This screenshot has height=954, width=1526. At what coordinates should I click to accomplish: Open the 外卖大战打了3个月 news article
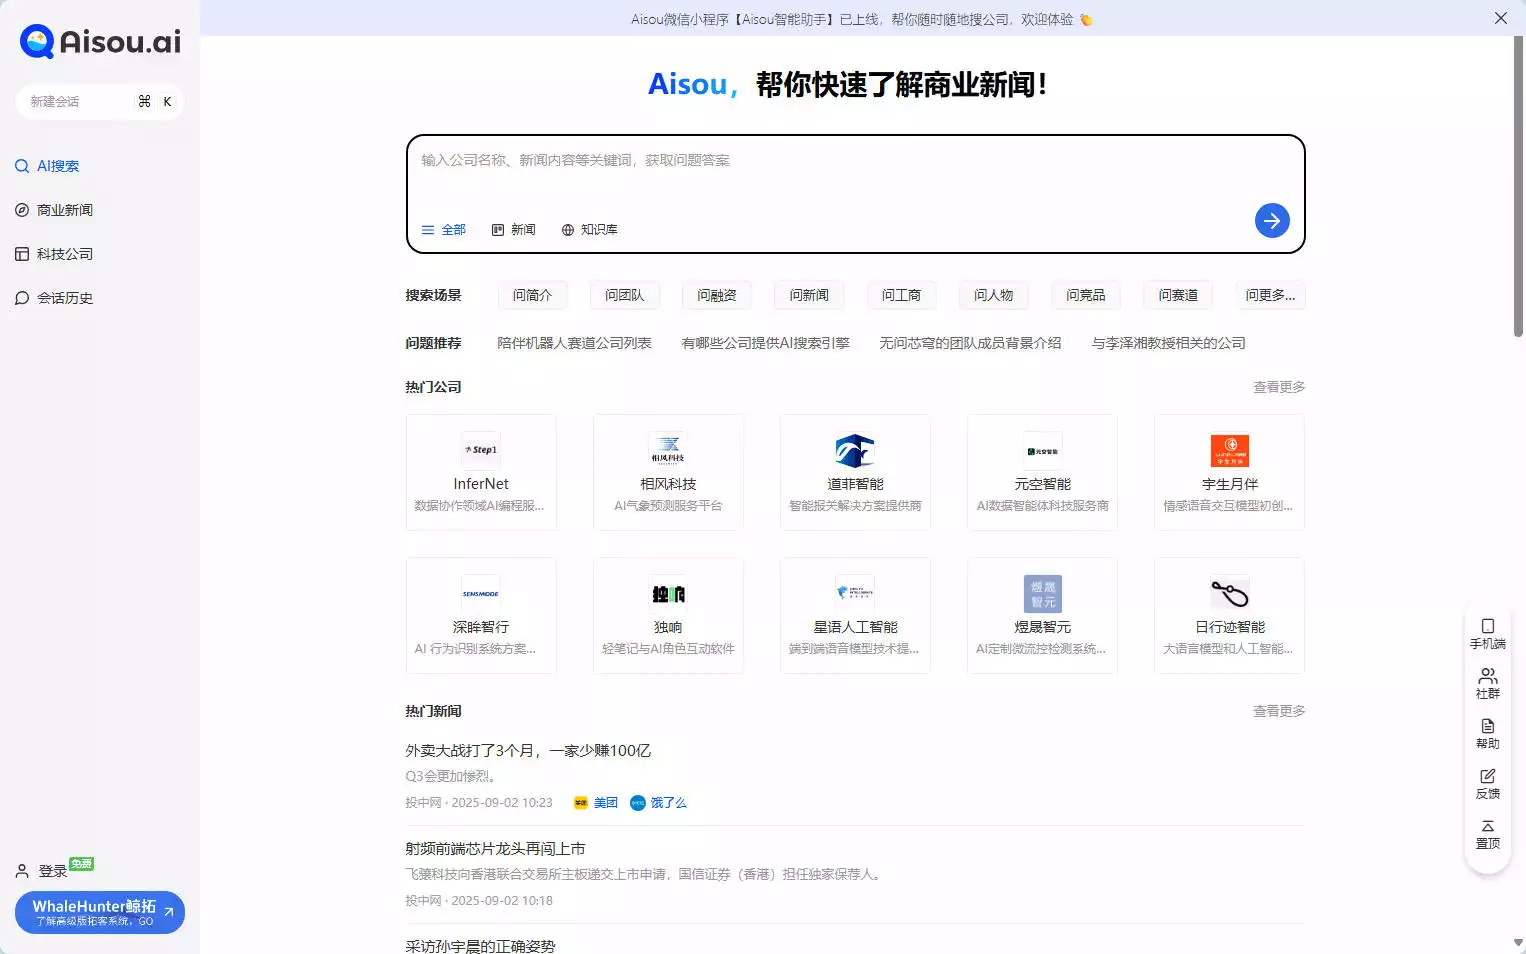point(527,749)
